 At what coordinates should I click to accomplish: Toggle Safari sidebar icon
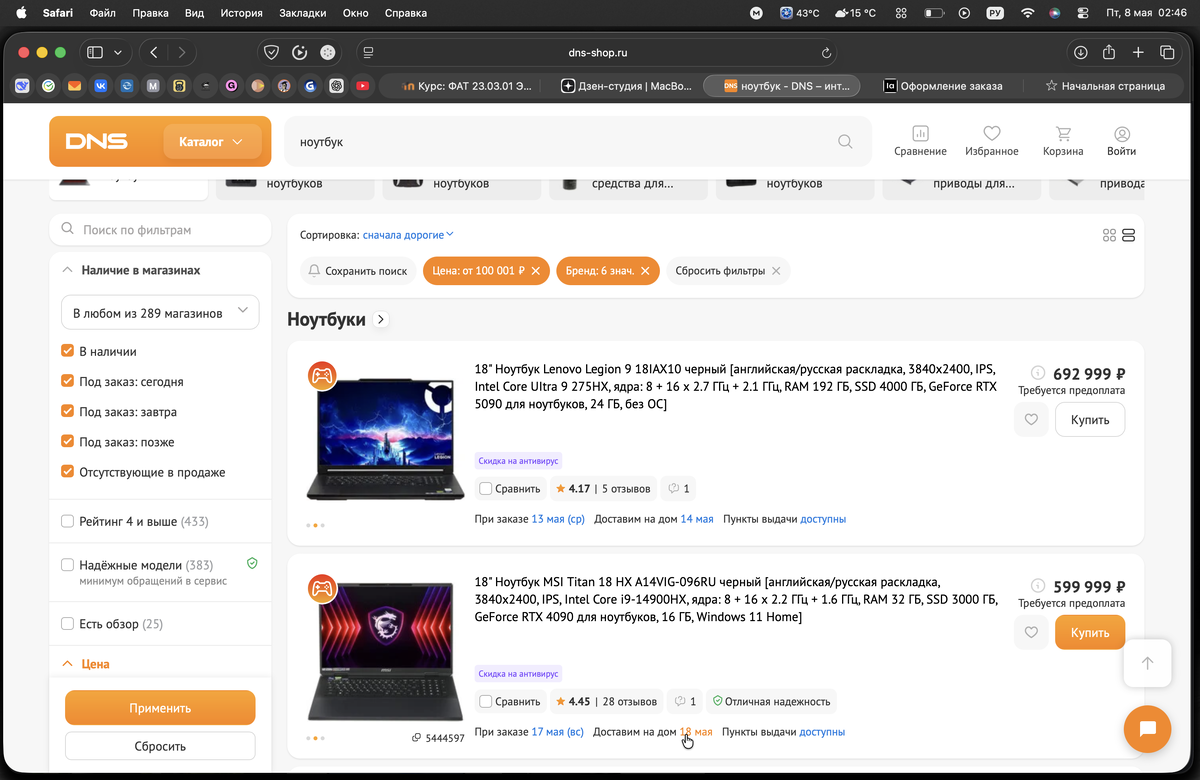point(95,52)
